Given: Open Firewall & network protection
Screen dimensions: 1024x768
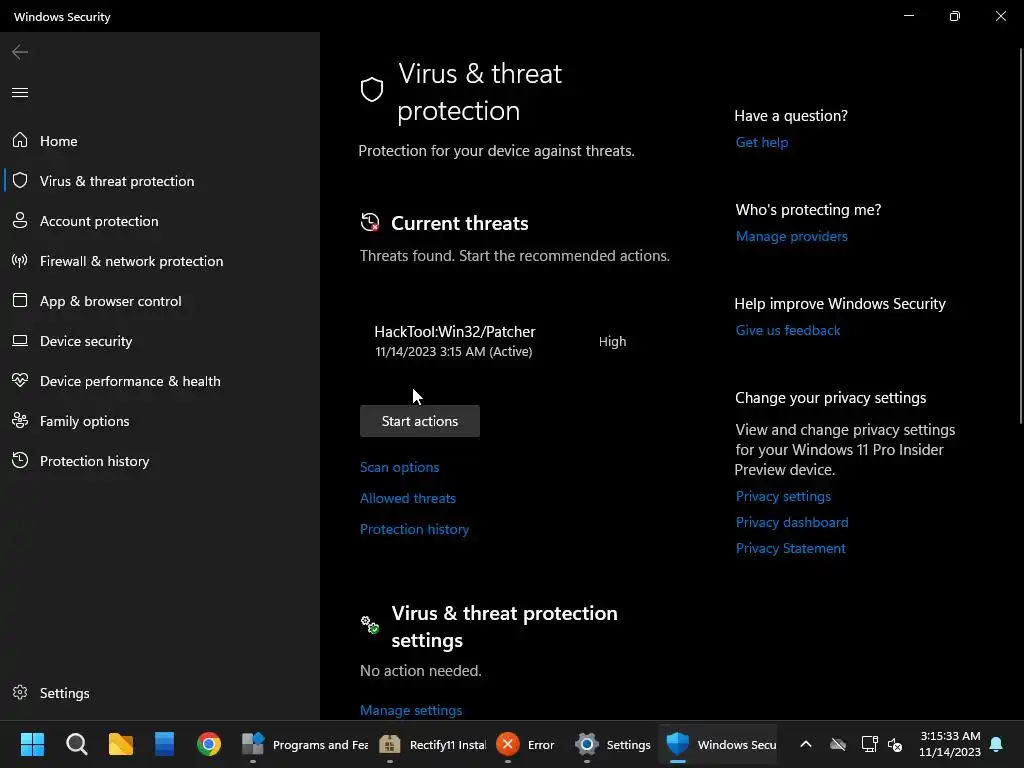Looking at the screenshot, I should point(160,261).
